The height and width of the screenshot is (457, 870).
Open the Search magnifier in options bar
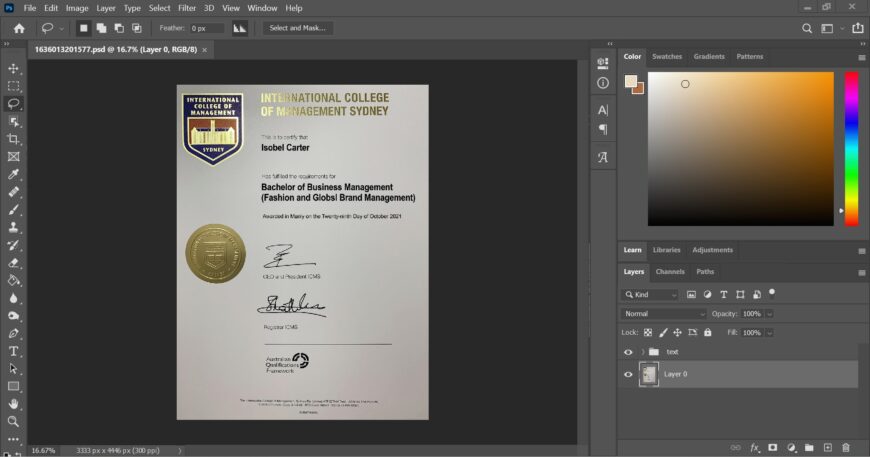pos(807,28)
